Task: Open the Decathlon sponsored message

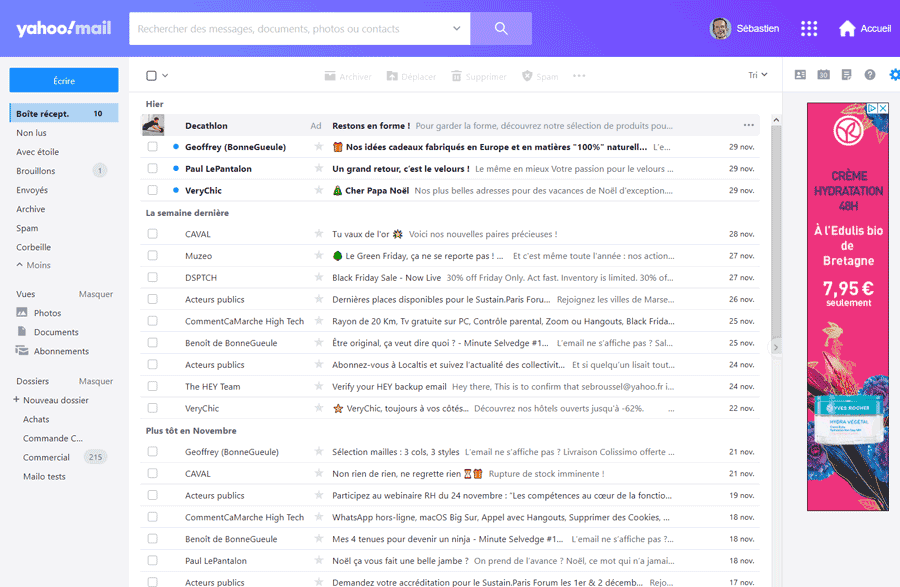Action: [450, 125]
